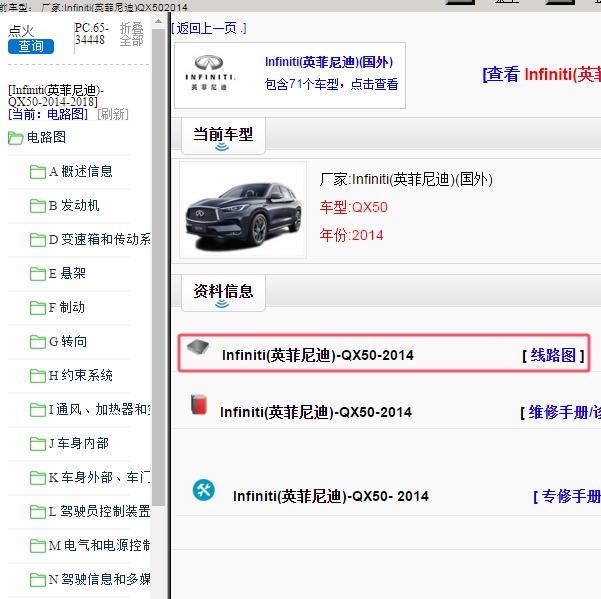Viewport: 601px width, 599px height.
Task: Select the 当前车型 tab
Action: 223,136
